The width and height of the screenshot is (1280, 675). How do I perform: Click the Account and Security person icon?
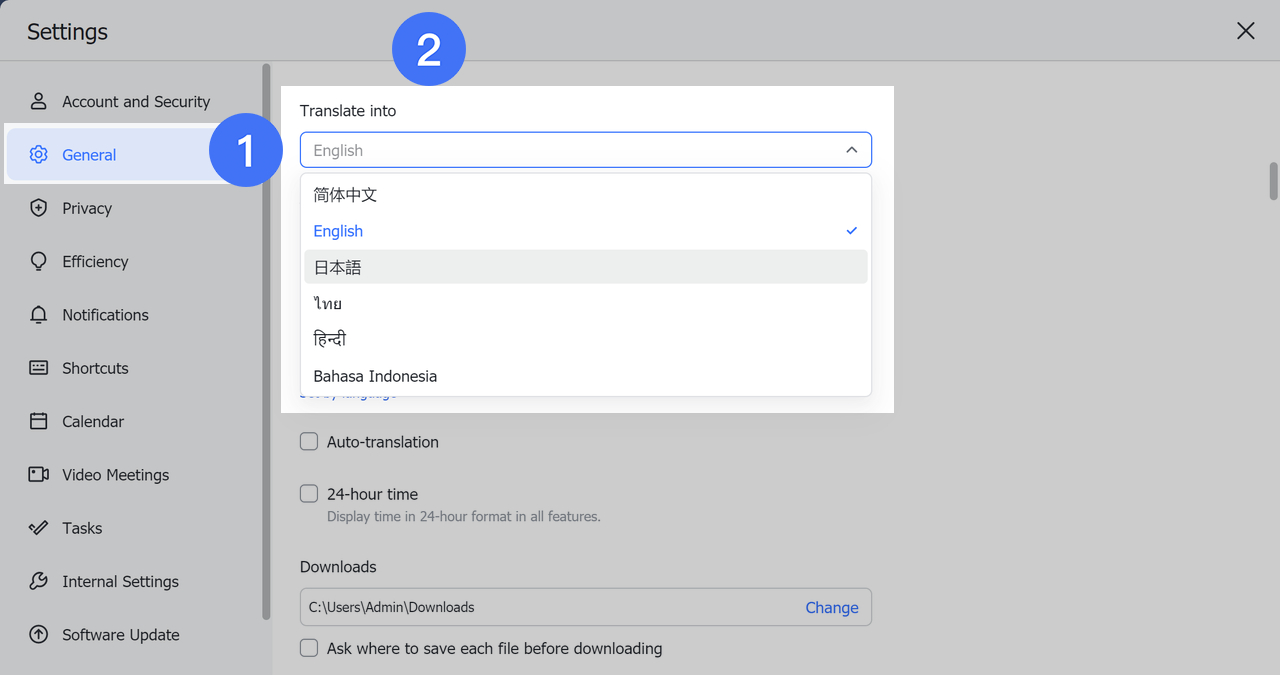(39, 101)
